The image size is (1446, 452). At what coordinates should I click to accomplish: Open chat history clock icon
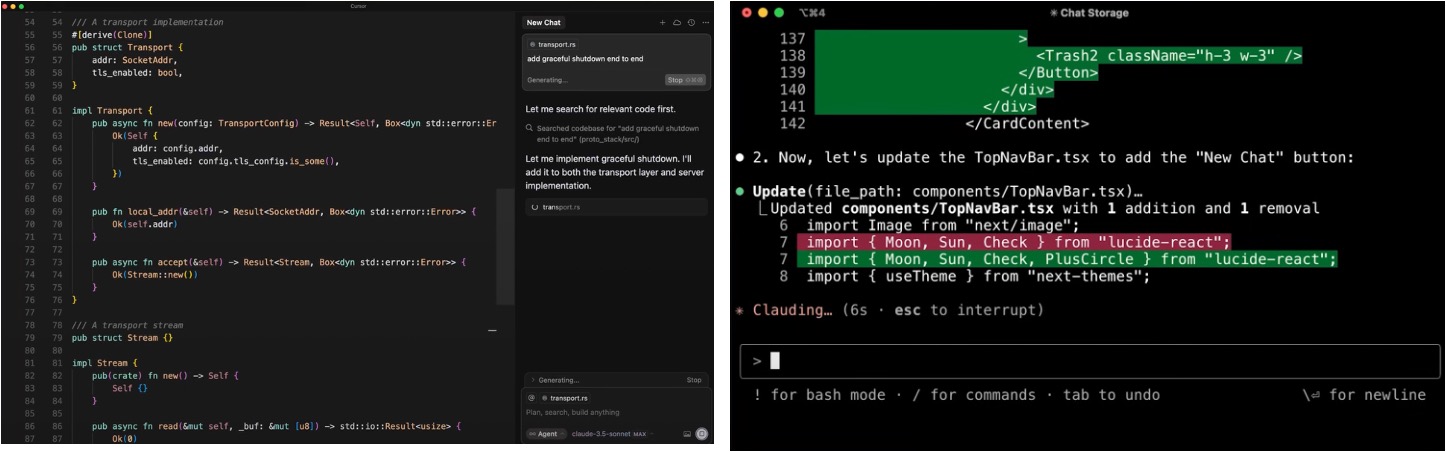point(691,22)
